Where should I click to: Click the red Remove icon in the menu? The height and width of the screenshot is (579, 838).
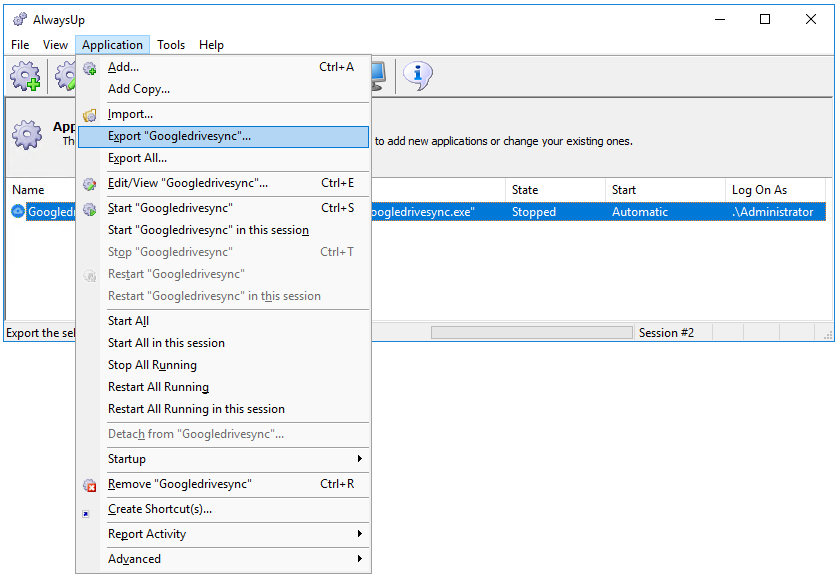coord(90,485)
